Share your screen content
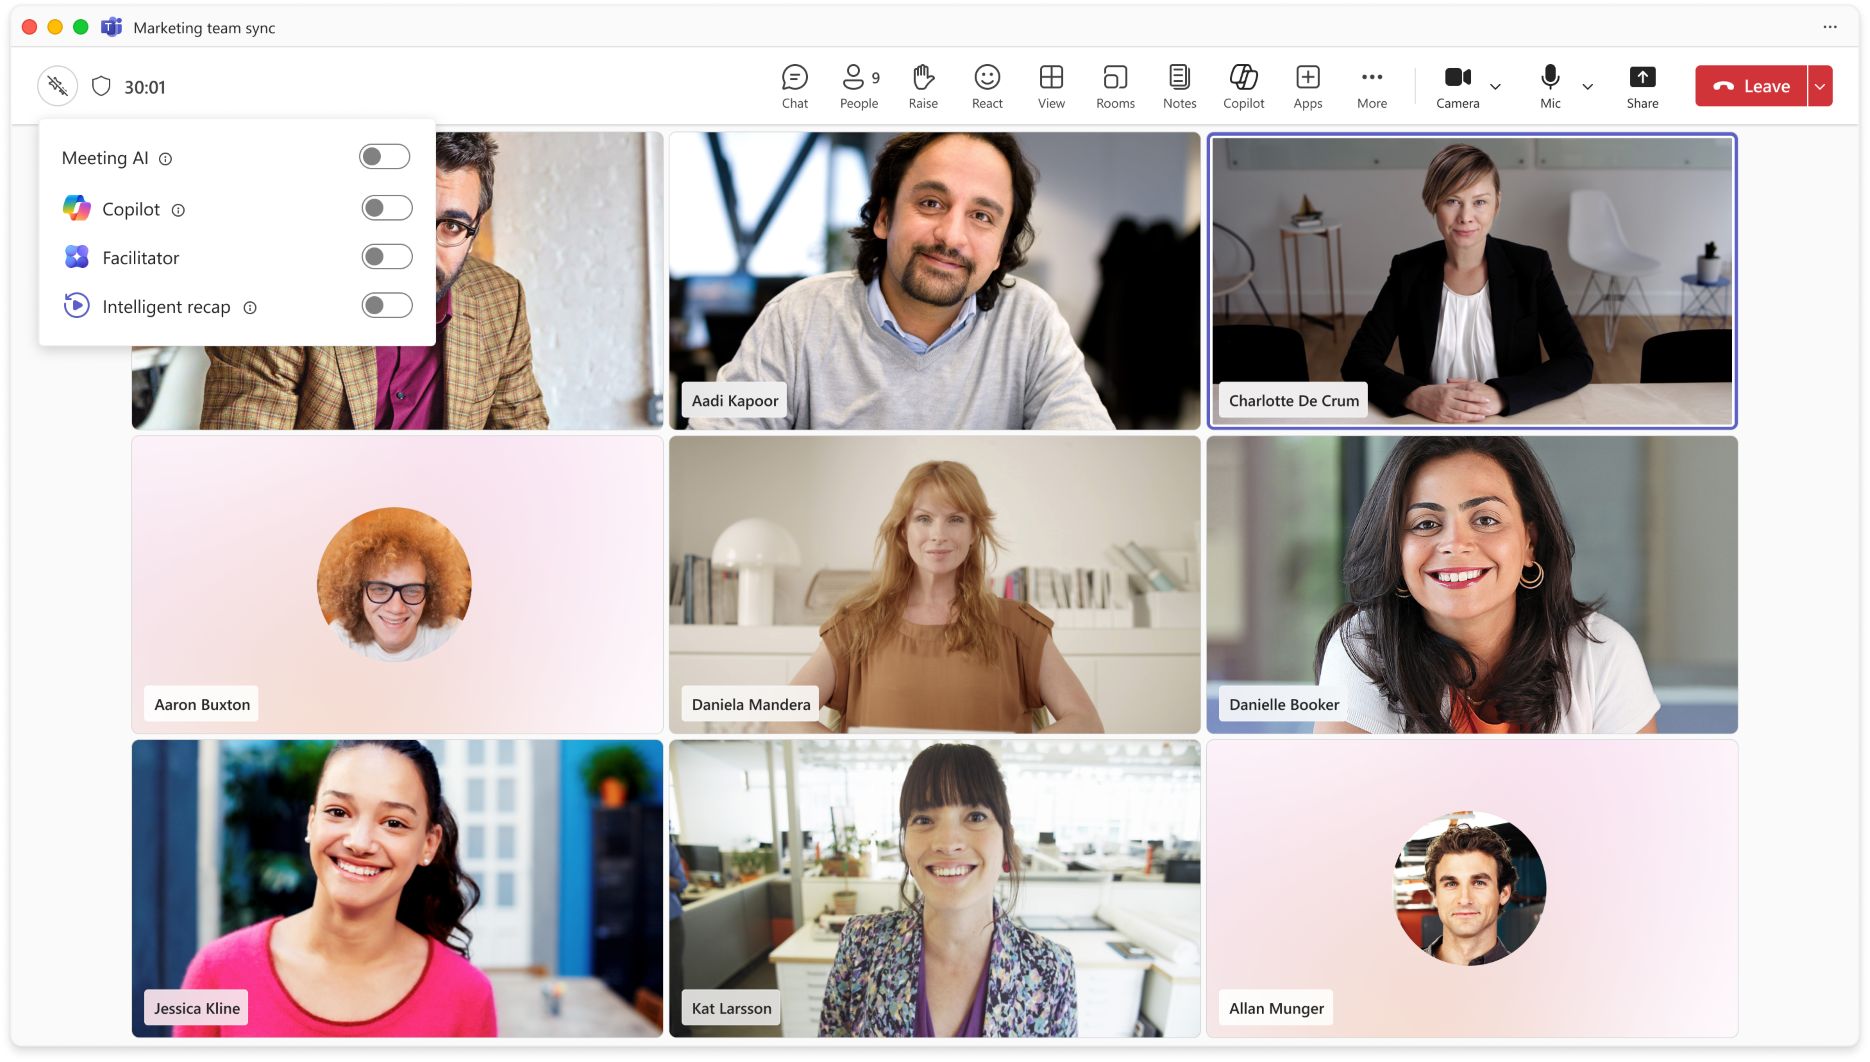This screenshot has width=1870, height=1062. pyautogui.click(x=1642, y=86)
